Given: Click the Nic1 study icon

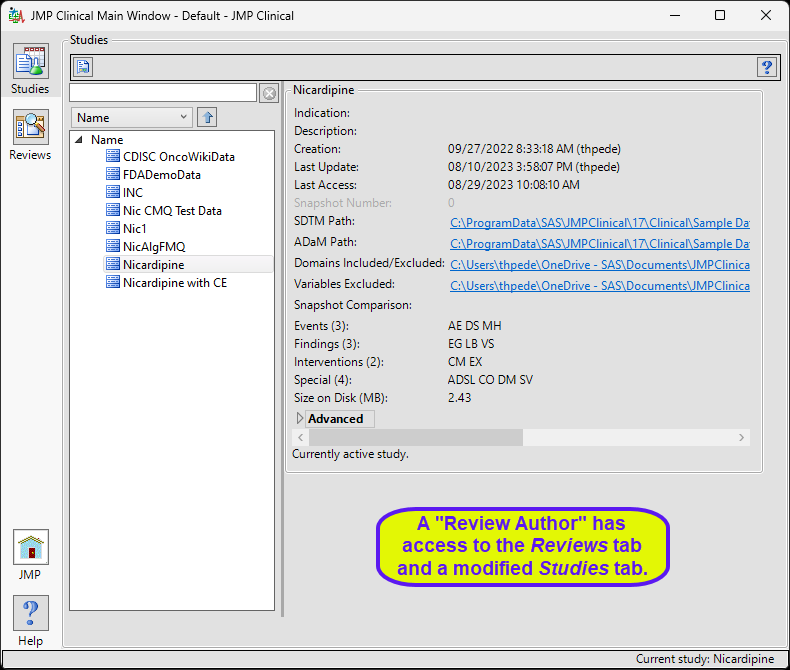Looking at the screenshot, I should [x=113, y=228].
